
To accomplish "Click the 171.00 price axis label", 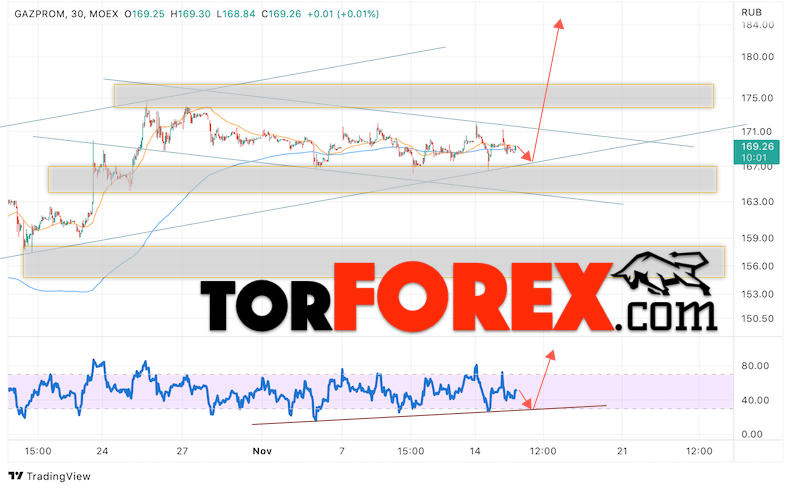I will tap(756, 132).
